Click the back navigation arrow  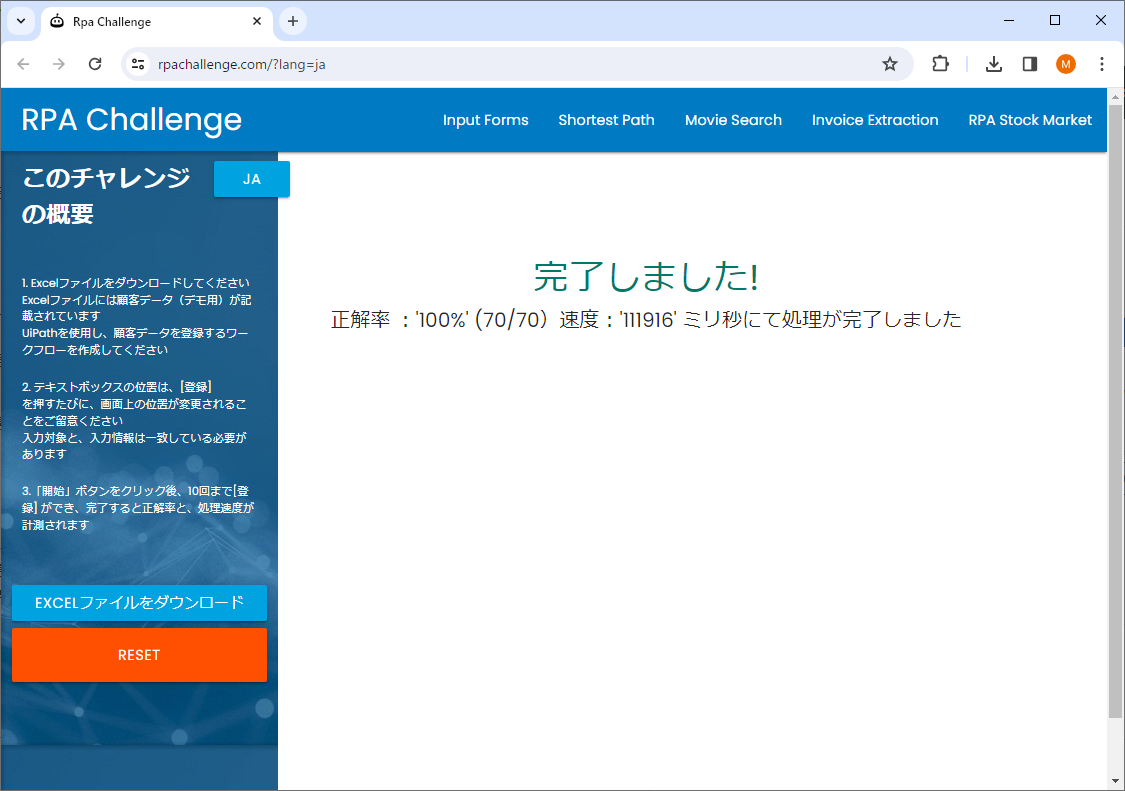pos(23,63)
